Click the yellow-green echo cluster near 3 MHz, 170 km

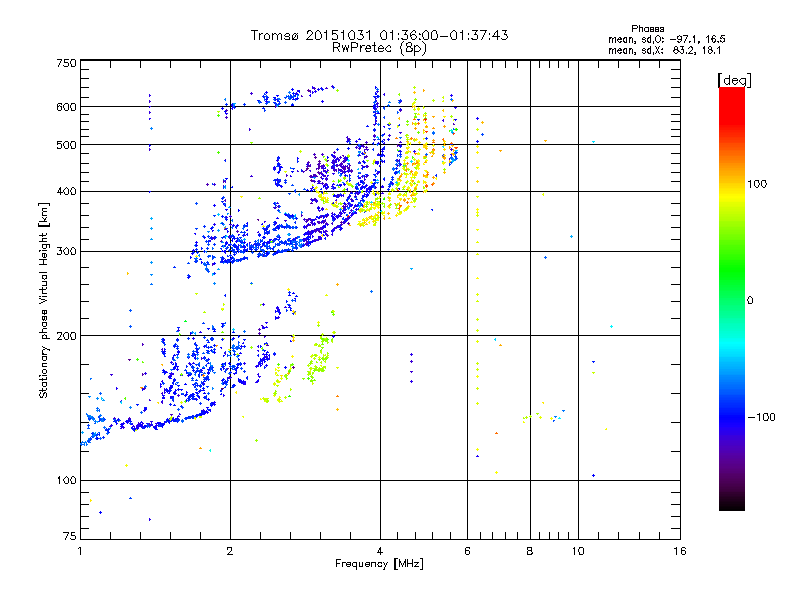click(318, 360)
